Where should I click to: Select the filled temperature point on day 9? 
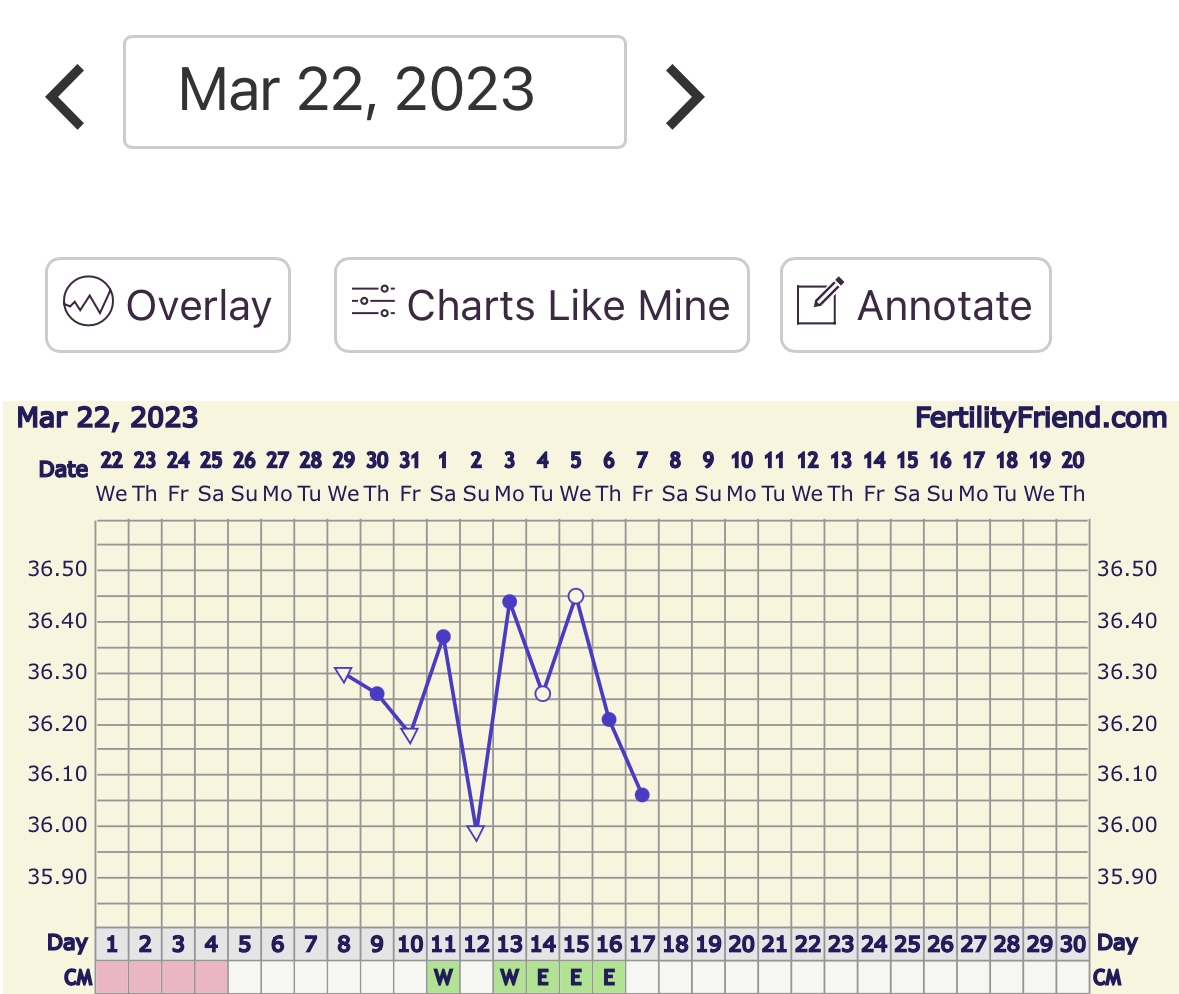tap(377, 693)
